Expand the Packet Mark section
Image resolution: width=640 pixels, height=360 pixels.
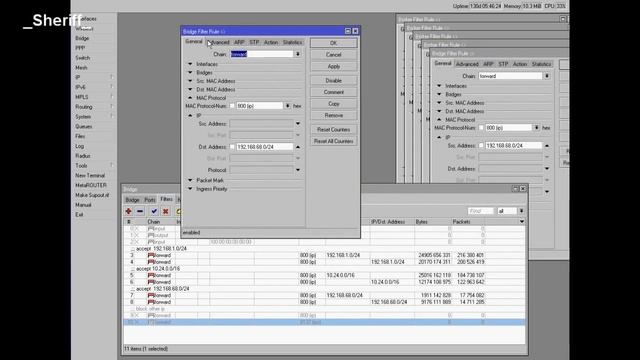[190, 180]
